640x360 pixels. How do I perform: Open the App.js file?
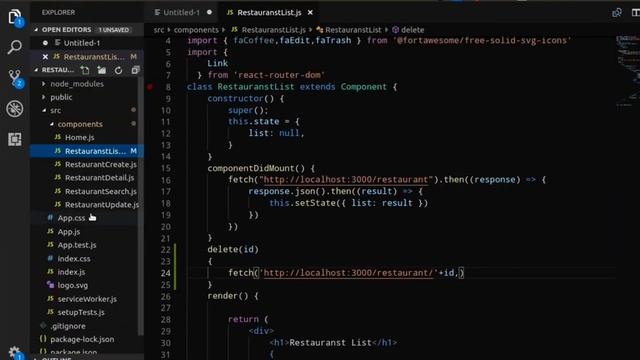pos(69,232)
